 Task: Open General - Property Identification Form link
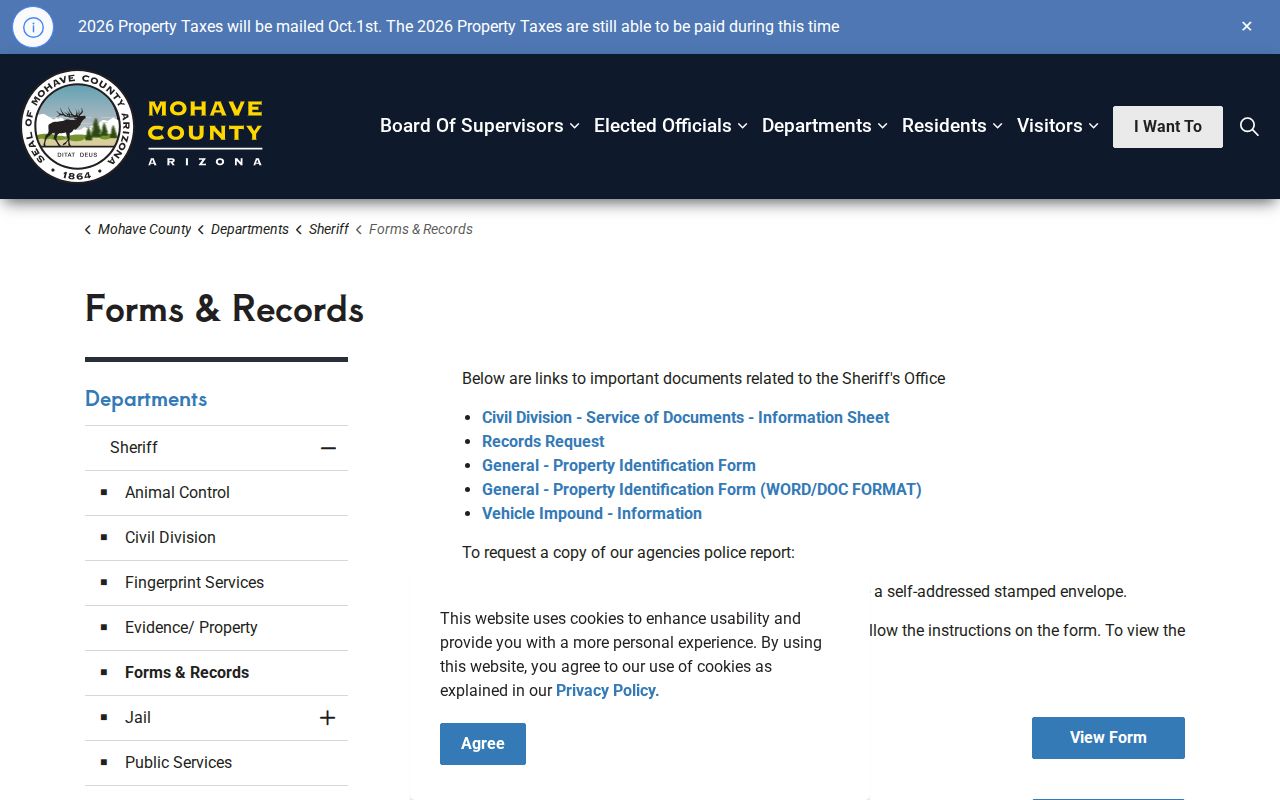[619, 465]
